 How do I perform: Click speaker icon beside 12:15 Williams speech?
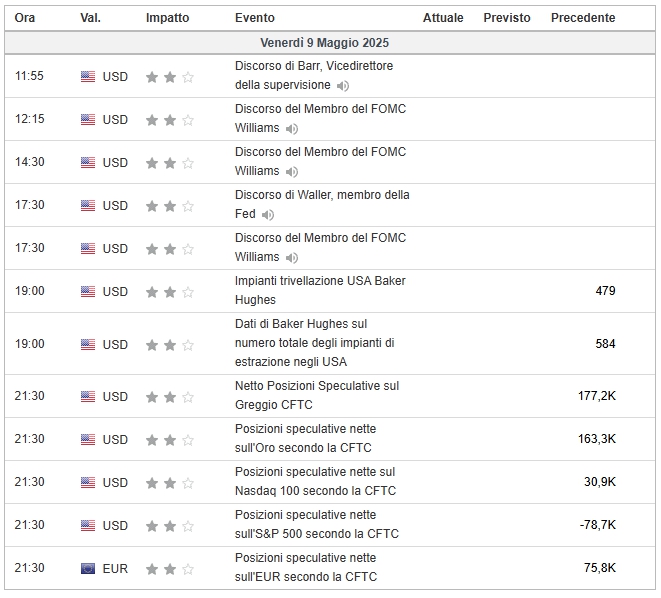click(292, 129)
